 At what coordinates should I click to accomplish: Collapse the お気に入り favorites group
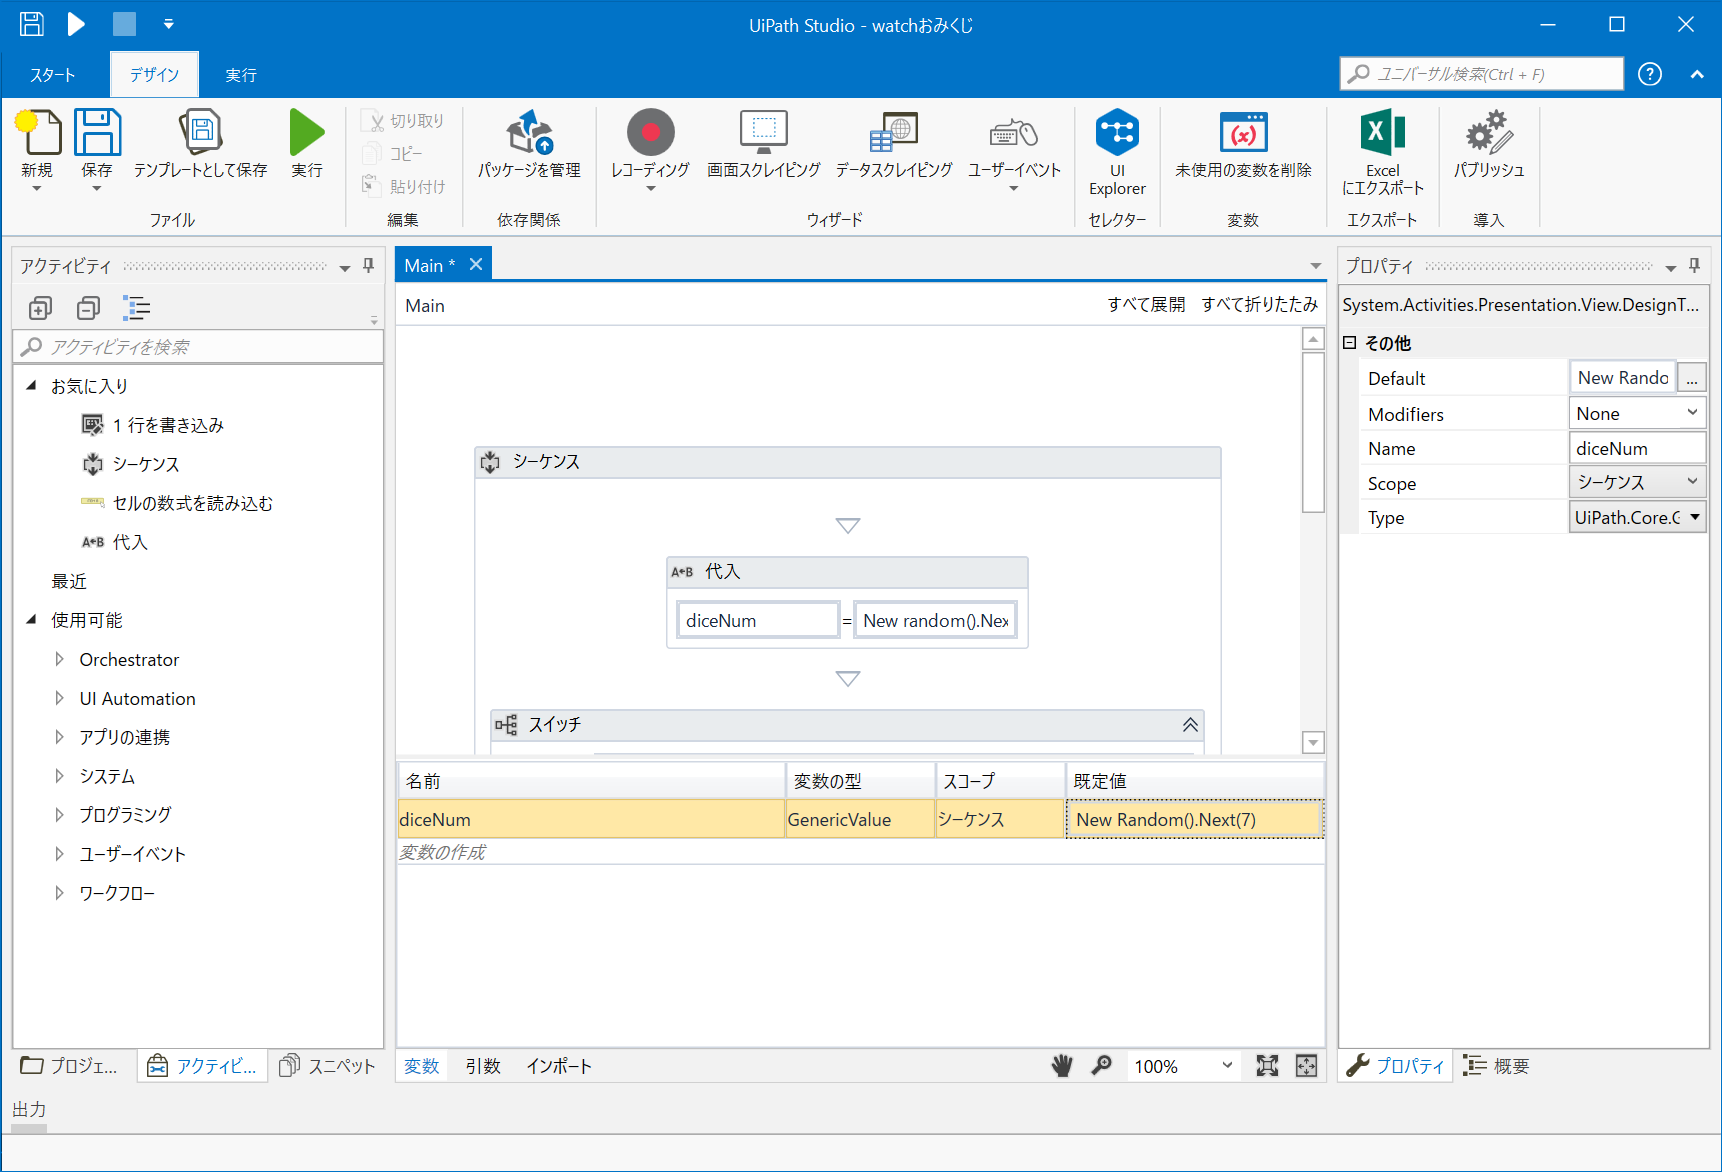click(x=31, y=385)
